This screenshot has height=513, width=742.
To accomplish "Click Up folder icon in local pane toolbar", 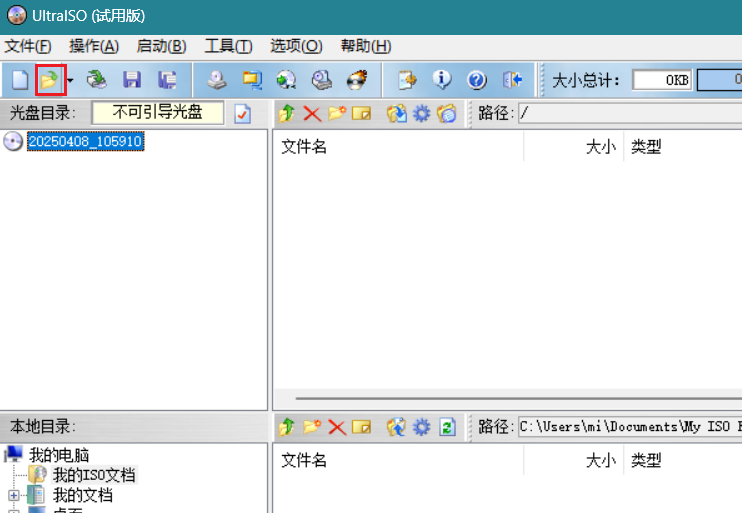I will pyautogui.click(x=287, y=427).
